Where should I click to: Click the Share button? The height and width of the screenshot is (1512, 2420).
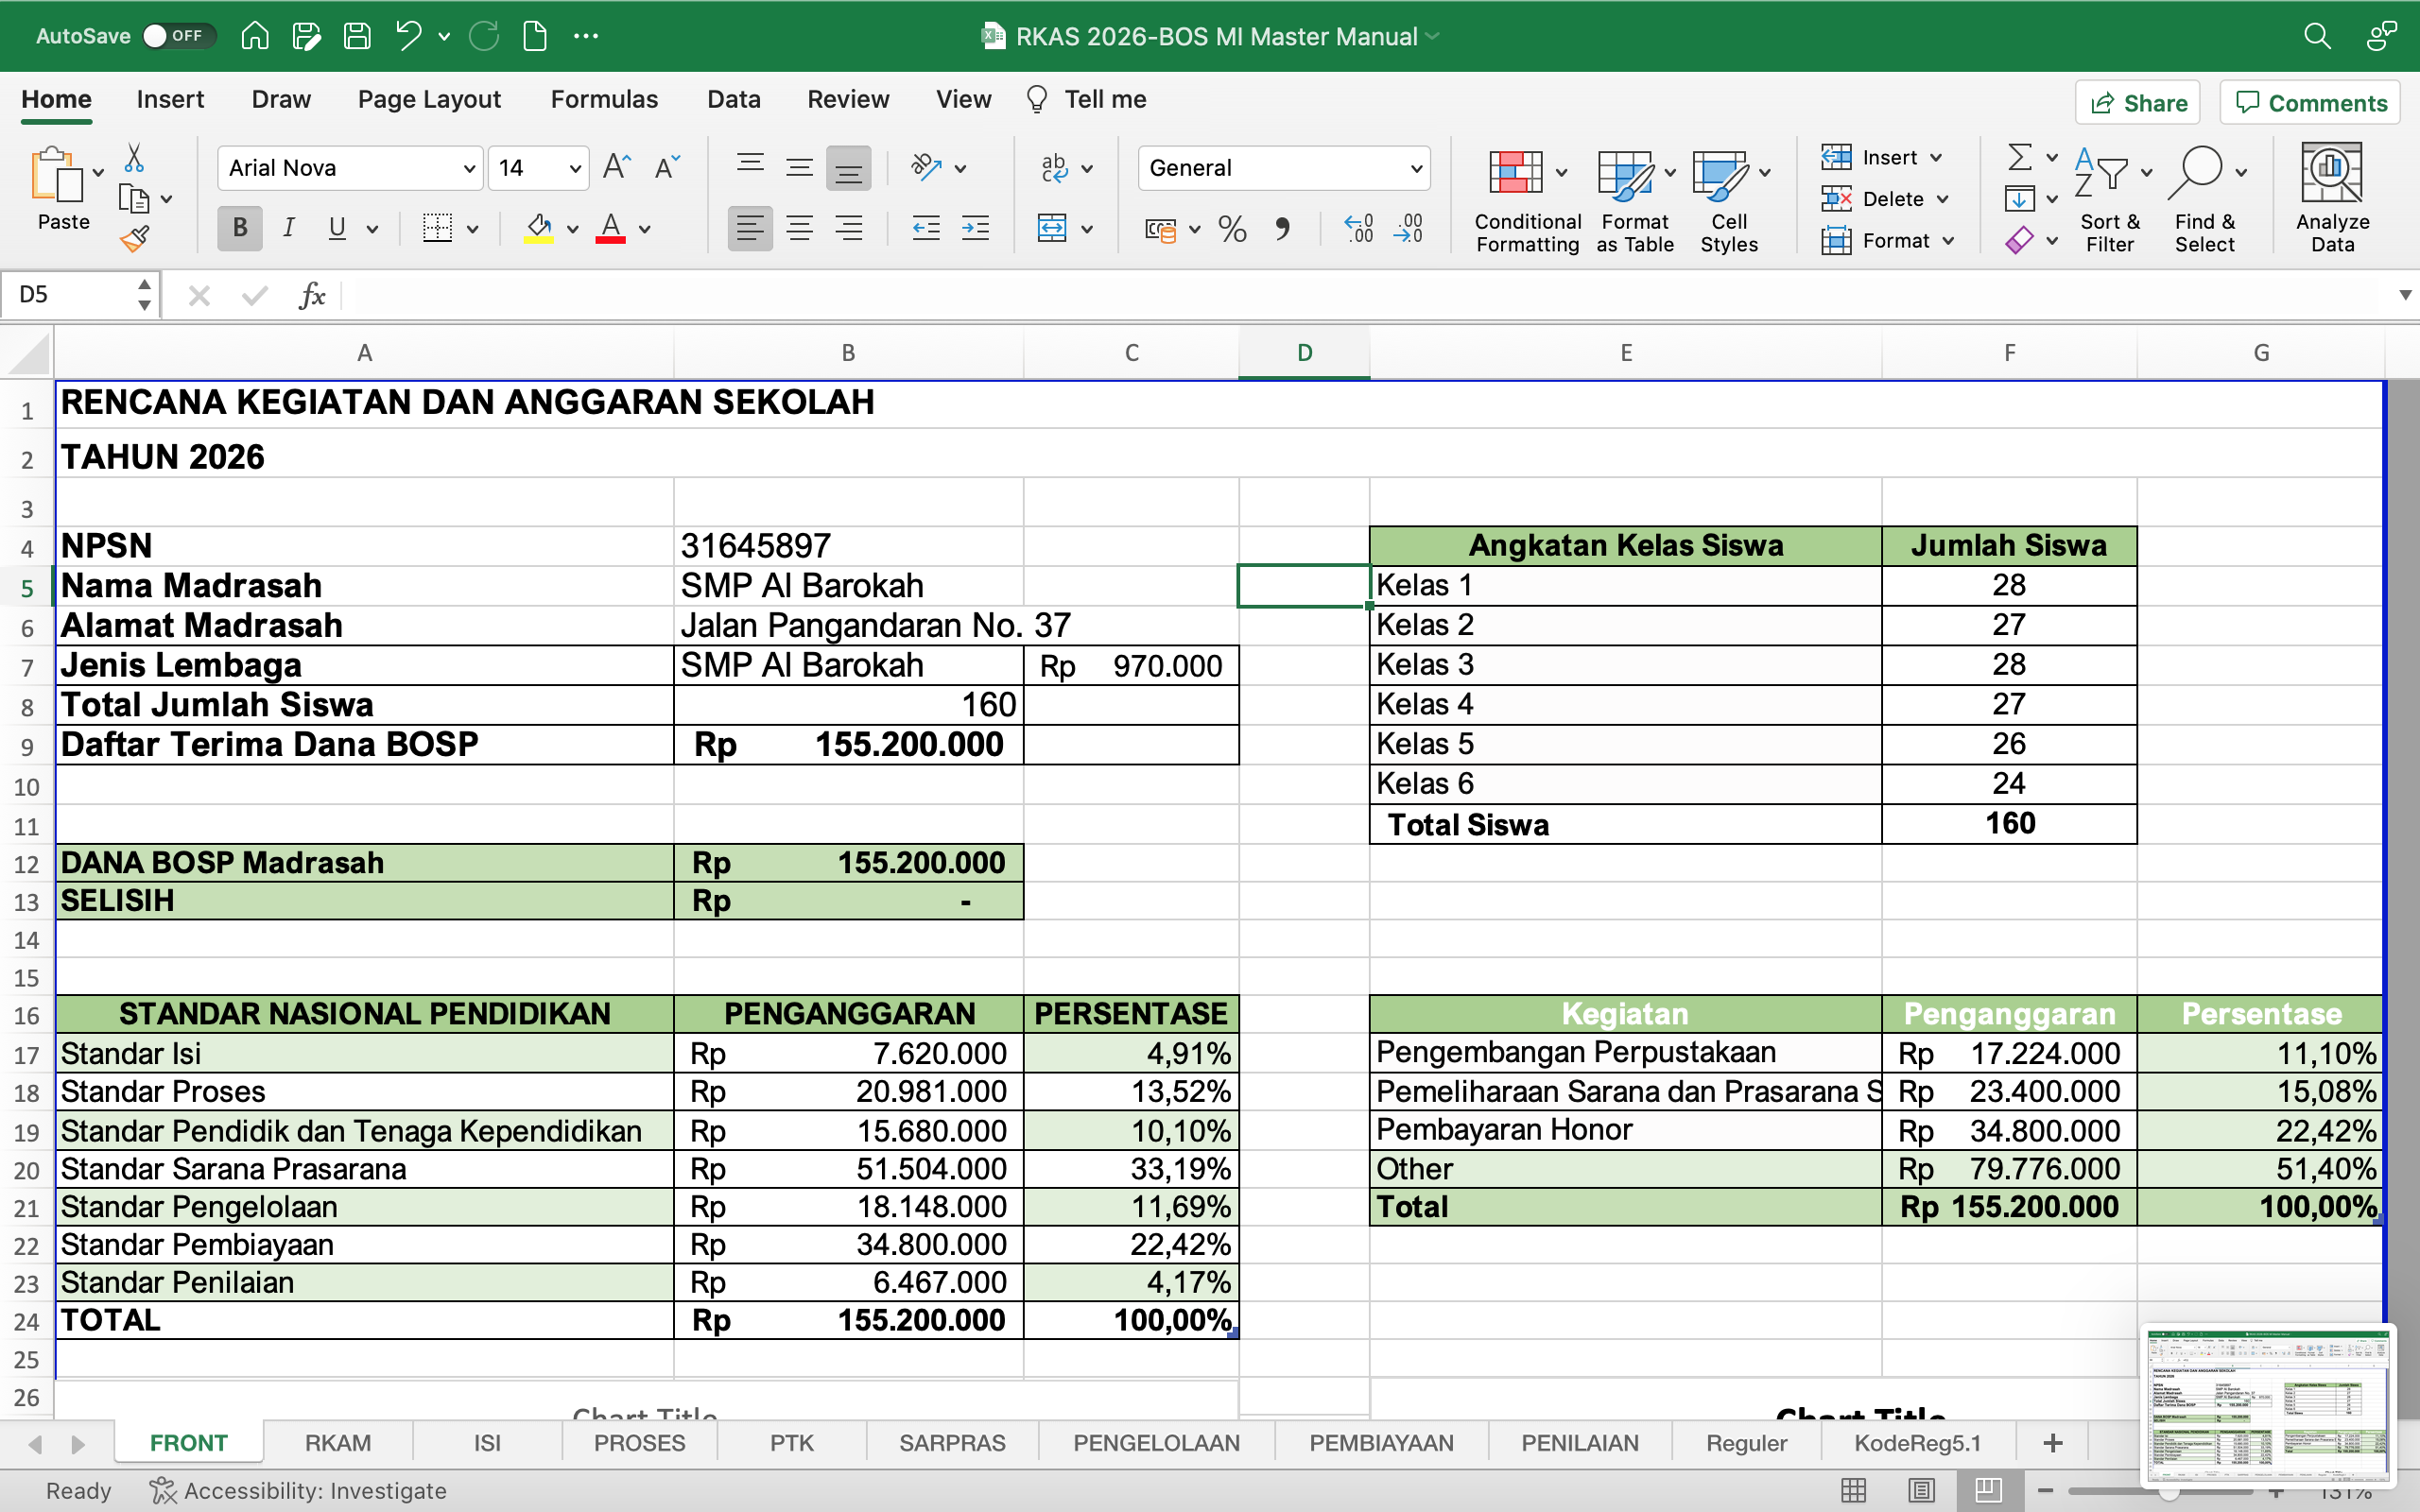(x=2137, y=102)
